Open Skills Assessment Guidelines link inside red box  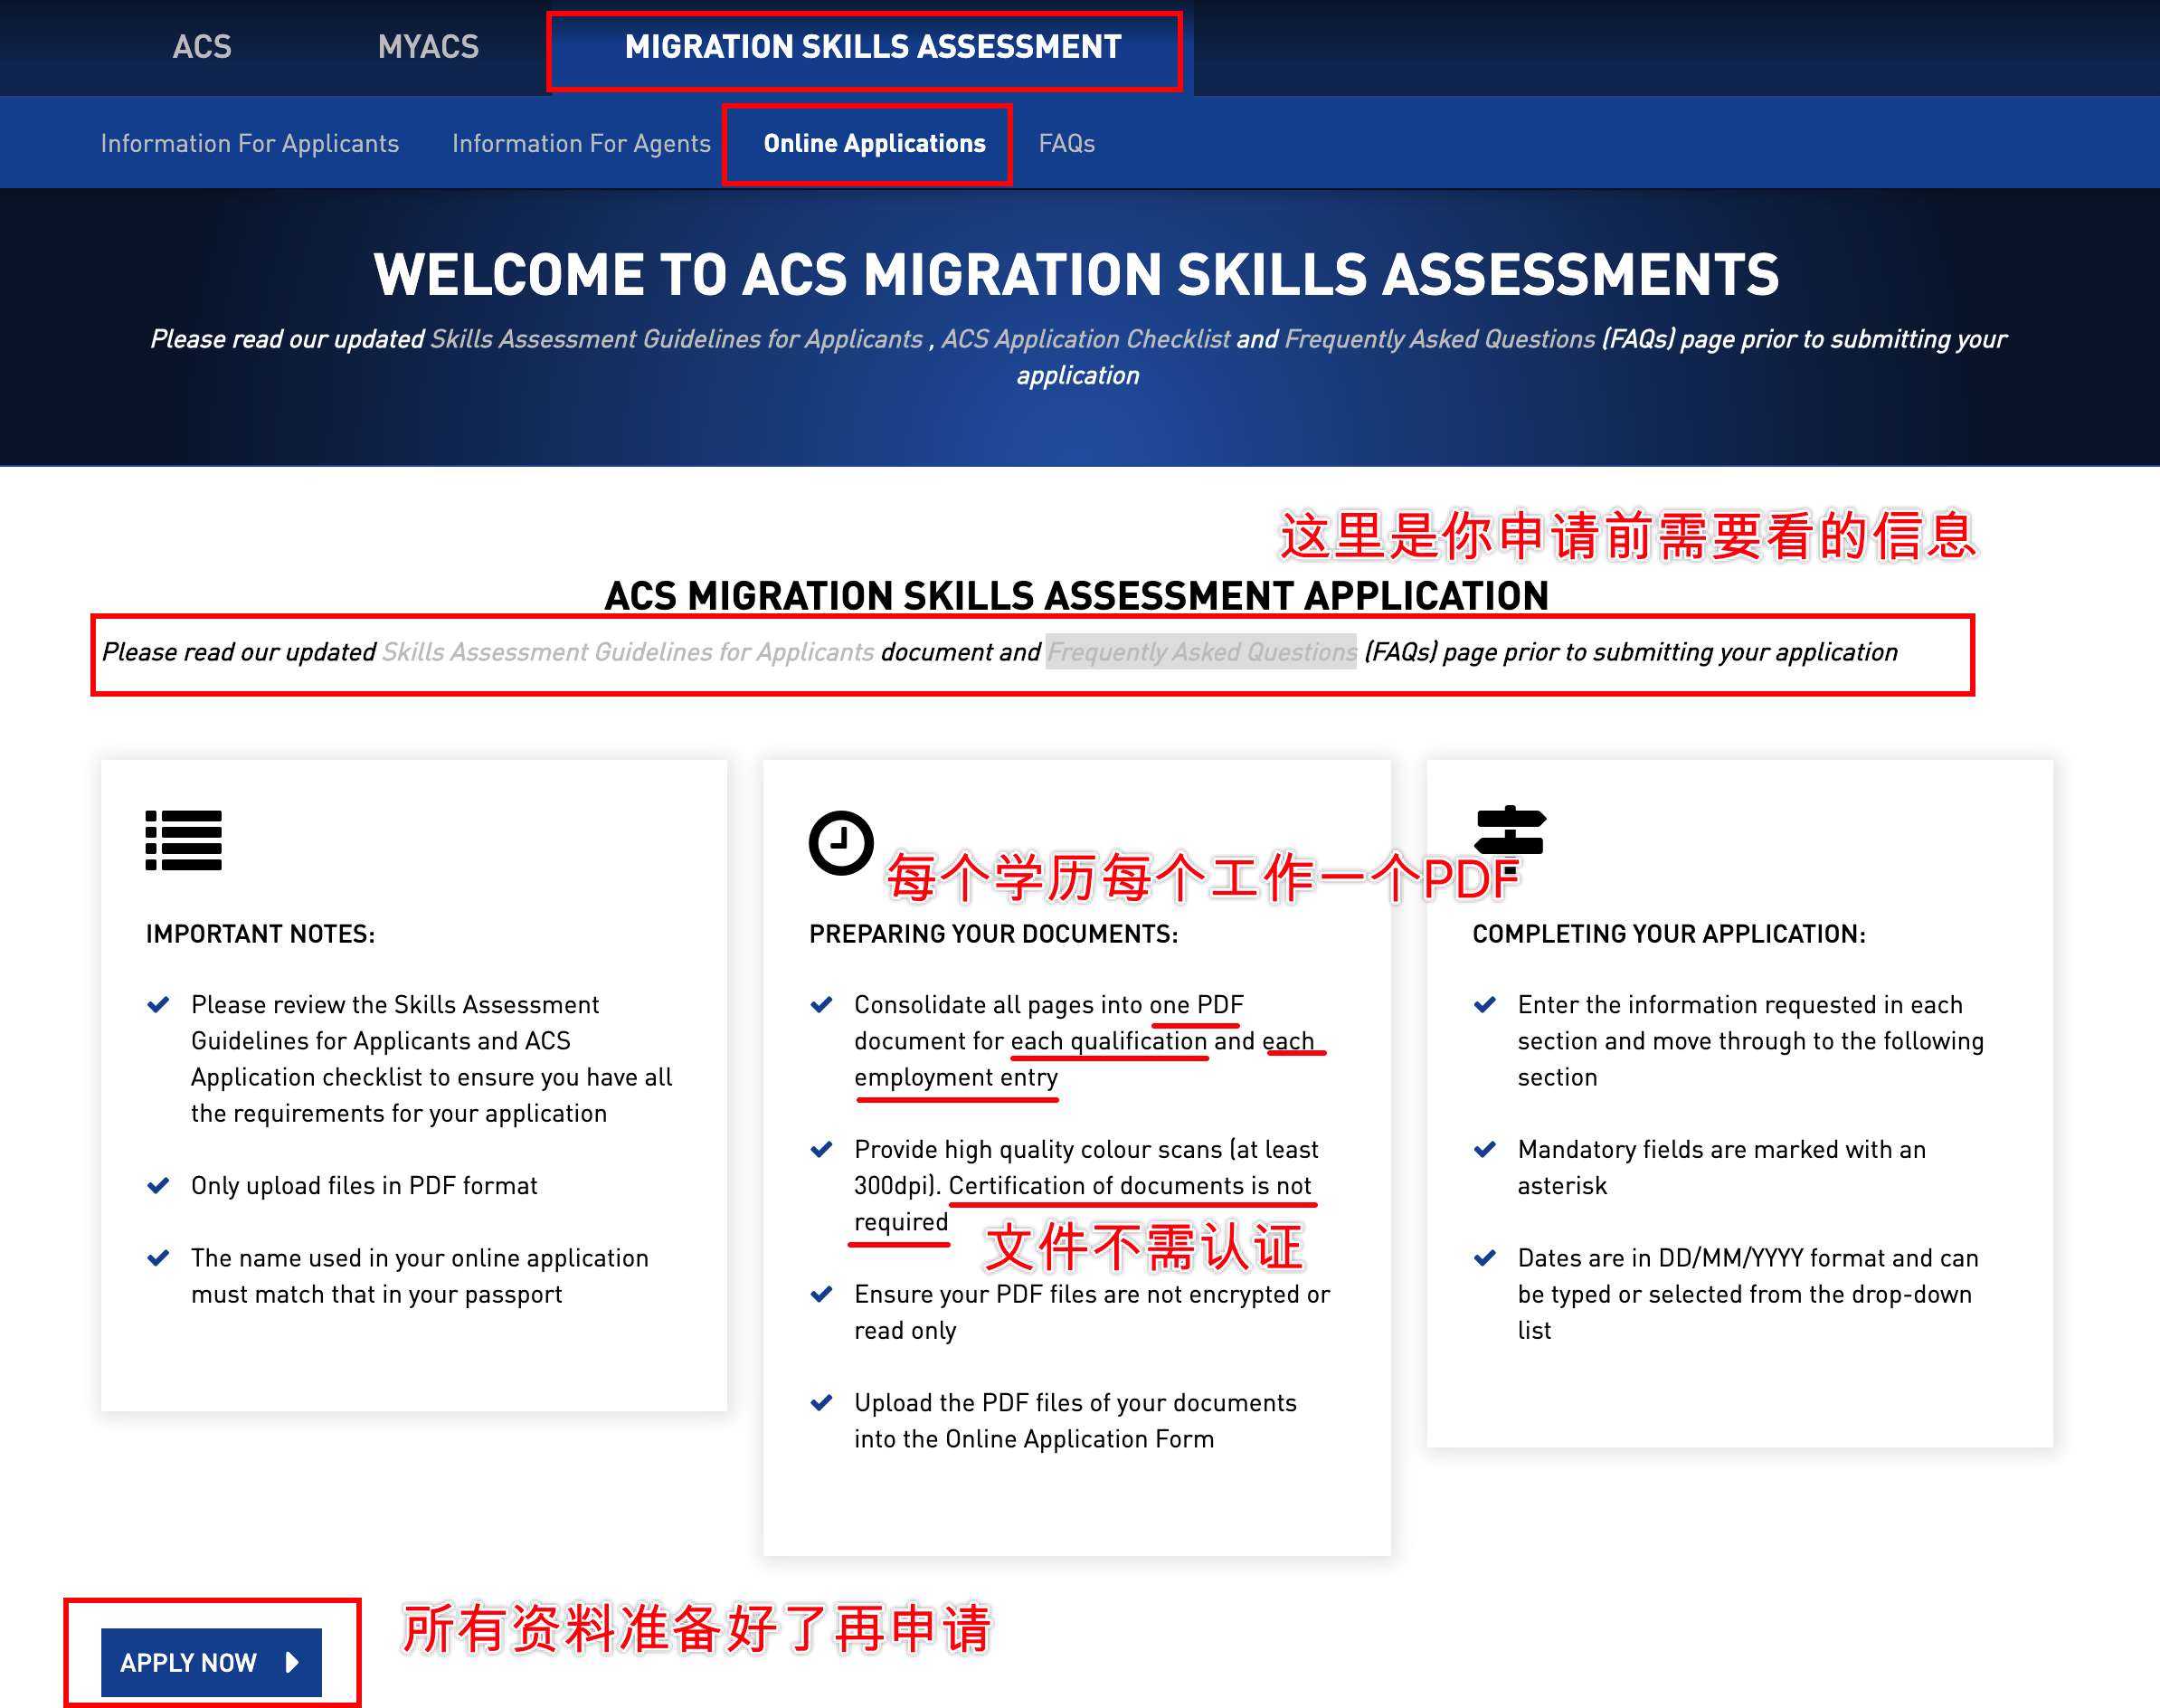click(628, 652)
